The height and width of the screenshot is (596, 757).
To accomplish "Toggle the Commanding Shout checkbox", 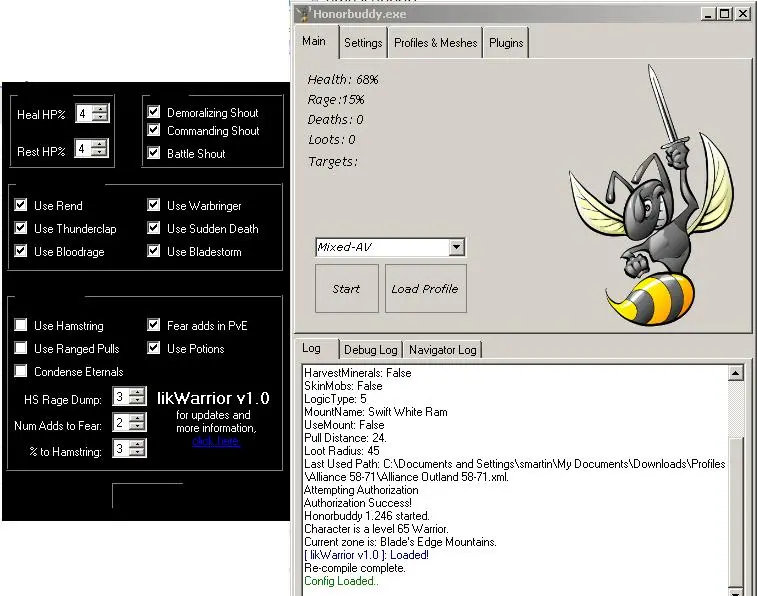I will 154,130.
